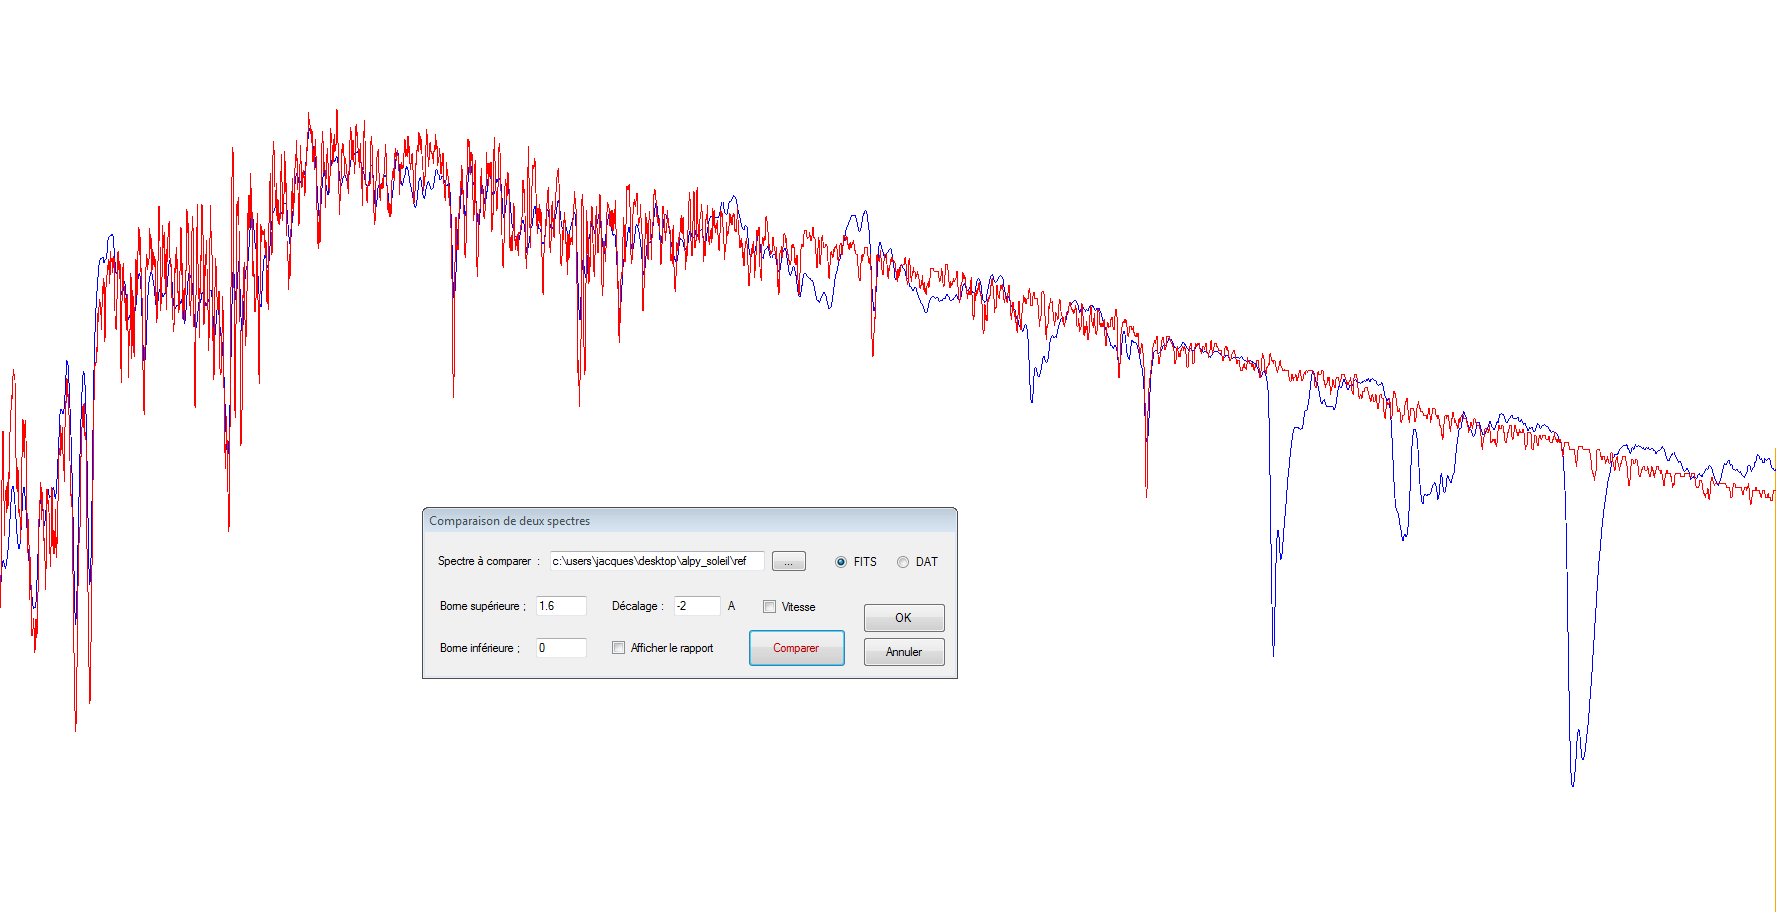Click the bottom of the deepest blue absorption dip
The height and width of the screenshot is (912, 1776).
click(x=1572, y=783)
